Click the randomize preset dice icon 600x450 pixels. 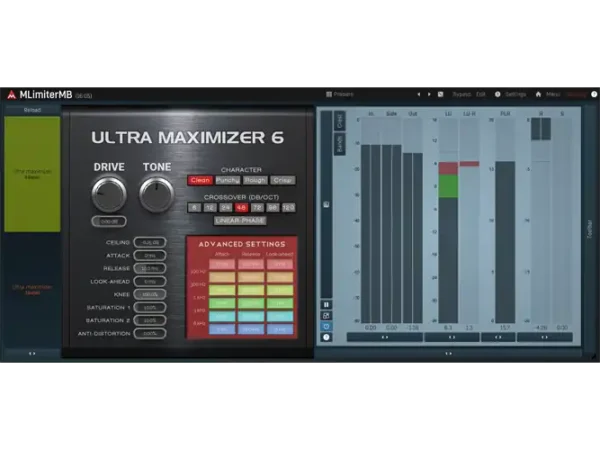440,94
